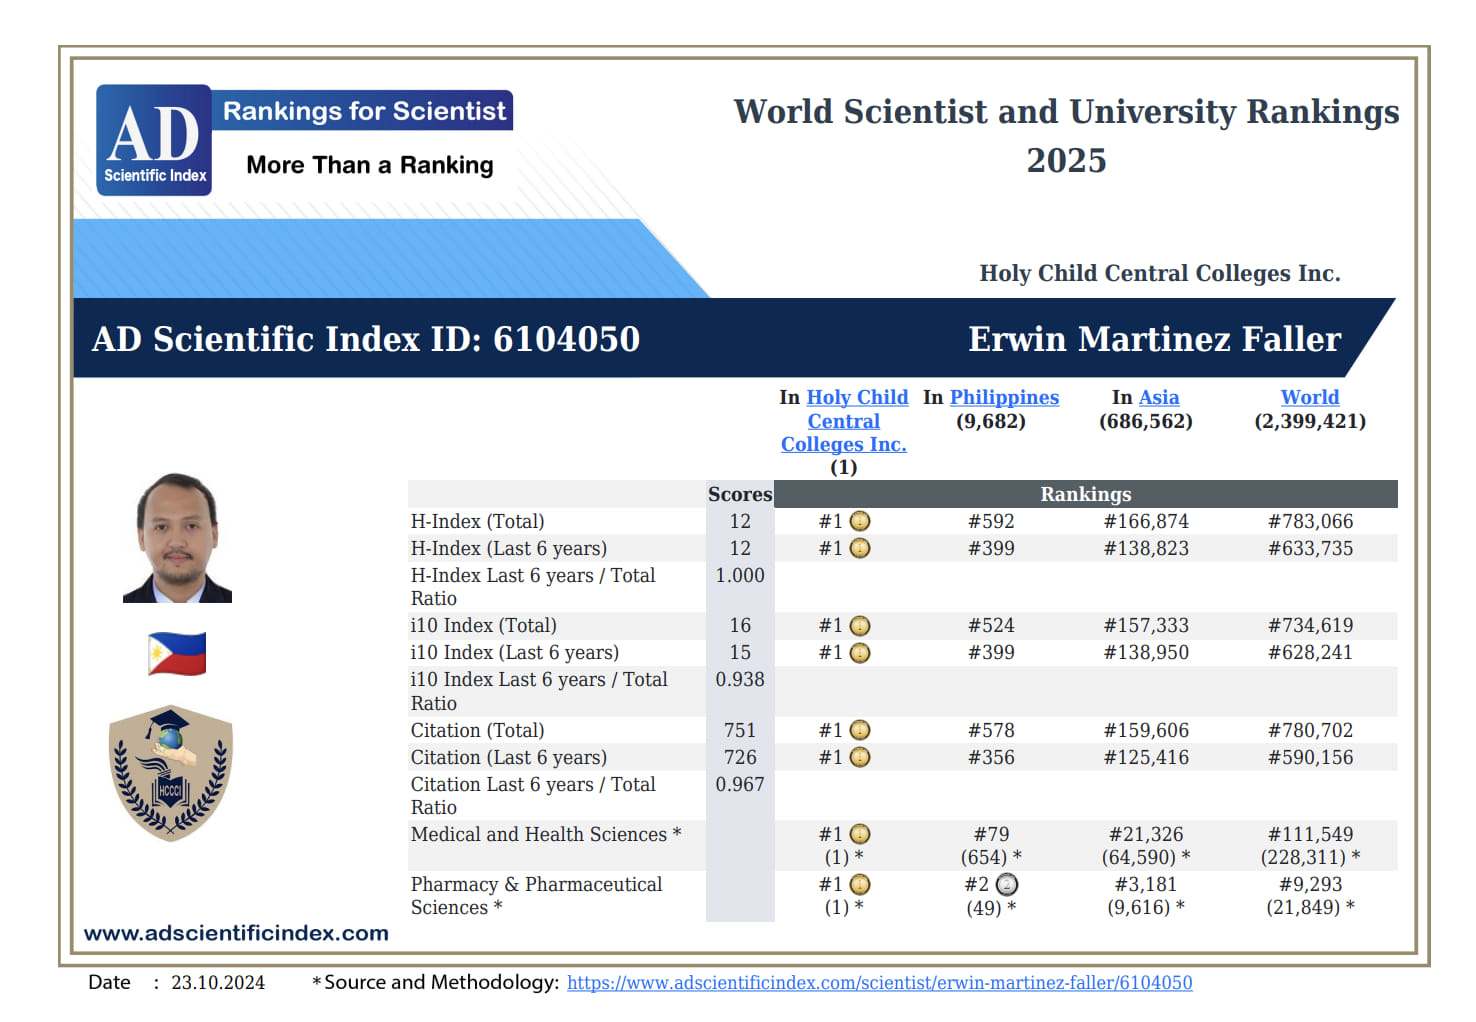Click the Asia rank #166,874
1476x1022 pixels.
click(1146, 521)
